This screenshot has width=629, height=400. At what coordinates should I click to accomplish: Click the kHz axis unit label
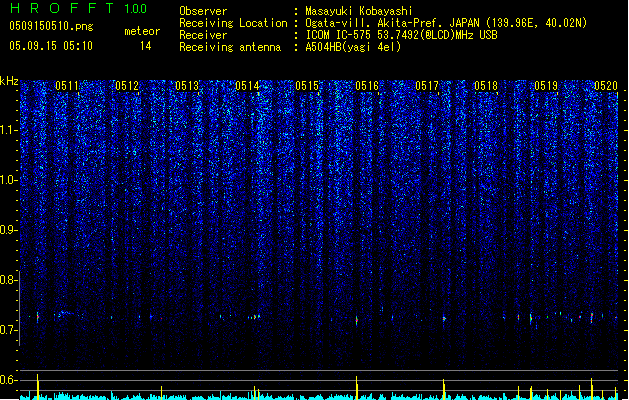(x=9, y=81)
